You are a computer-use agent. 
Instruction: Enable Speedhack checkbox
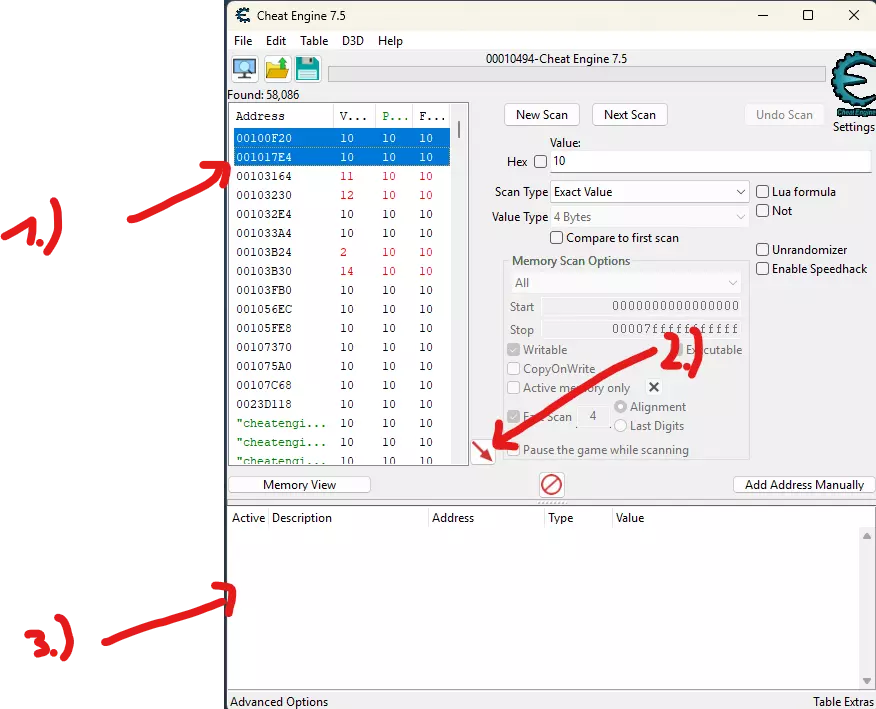pos(762,269)
